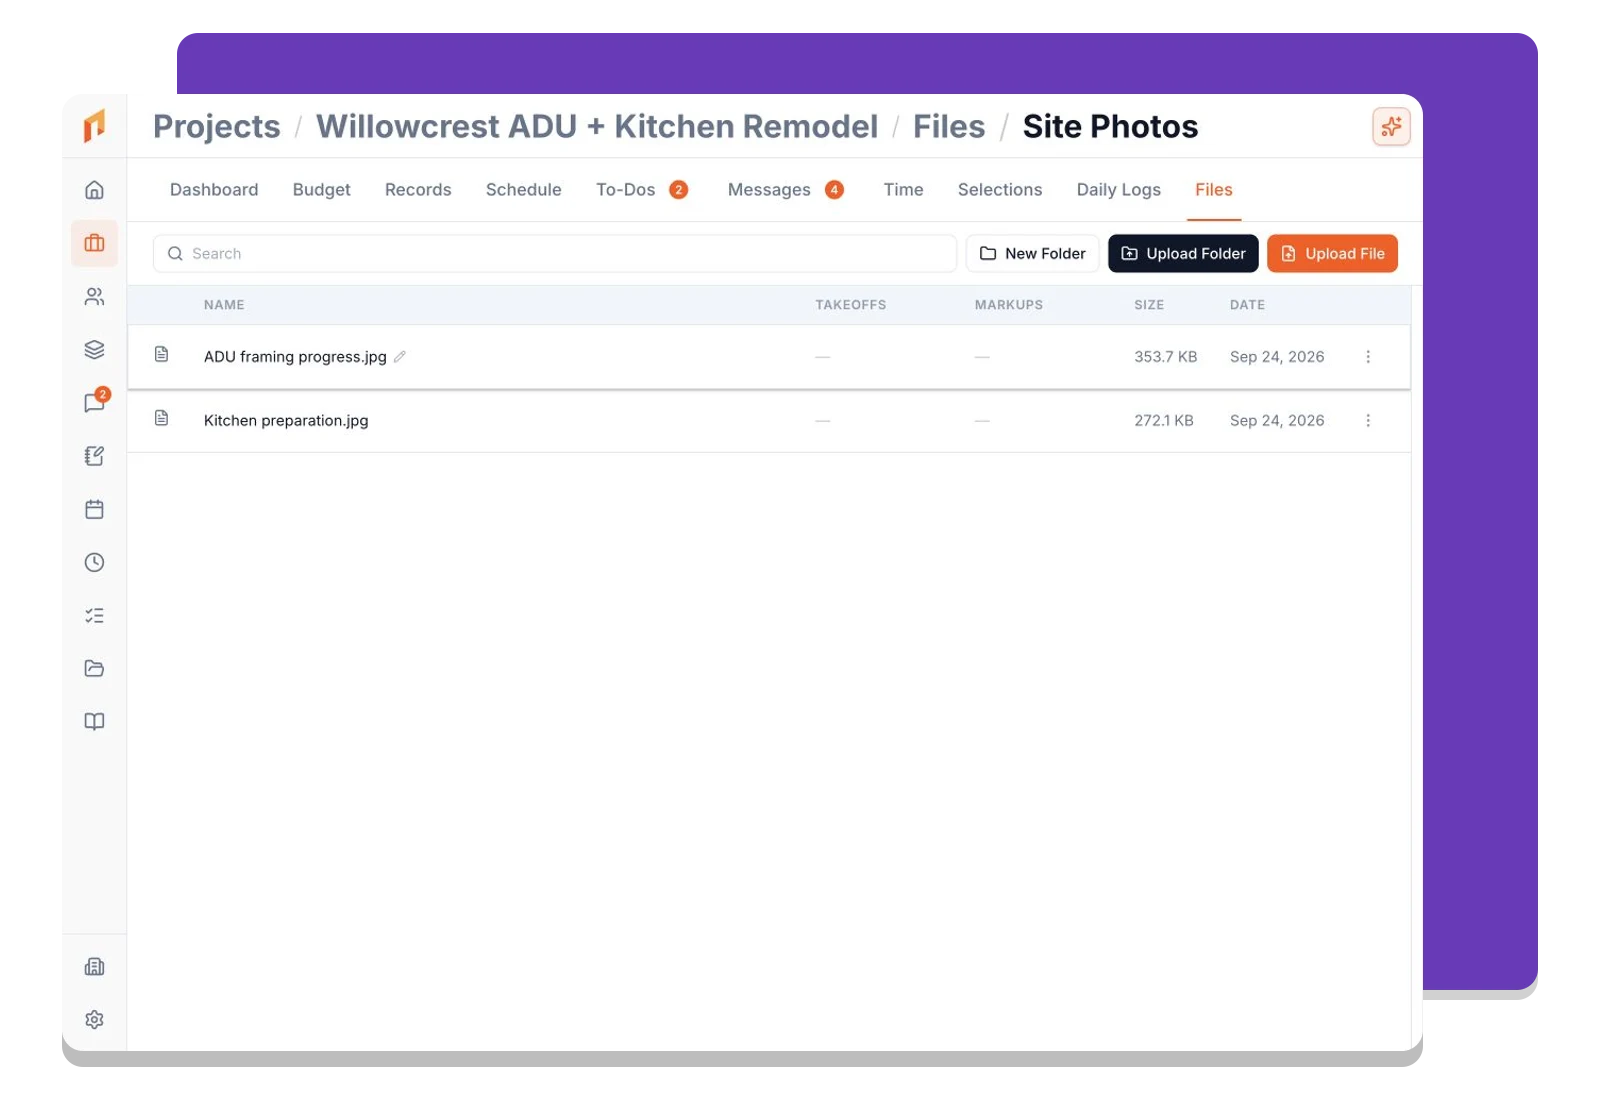Open the Records tab
The width and height of the screenshot is (1600, 1100).
click(418, 190)
